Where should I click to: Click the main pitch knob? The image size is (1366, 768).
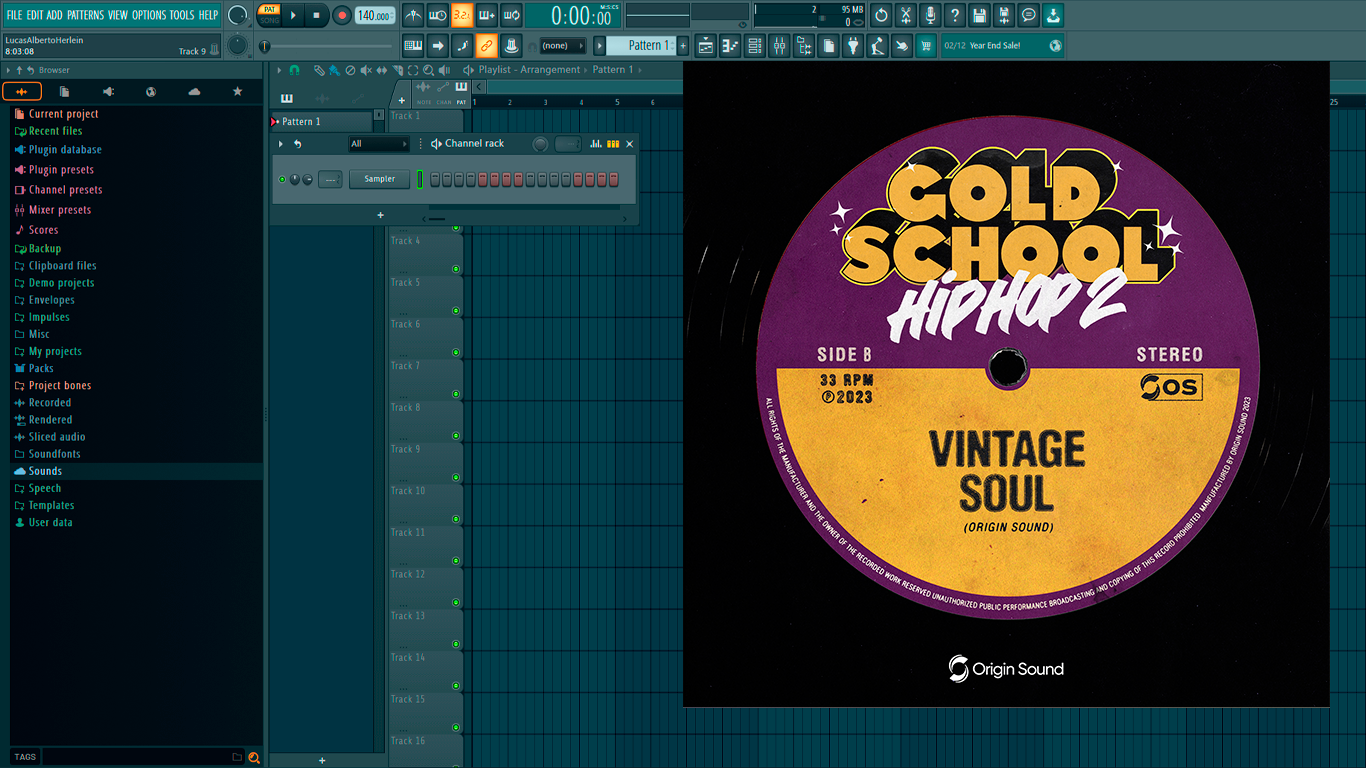(237, 45)
